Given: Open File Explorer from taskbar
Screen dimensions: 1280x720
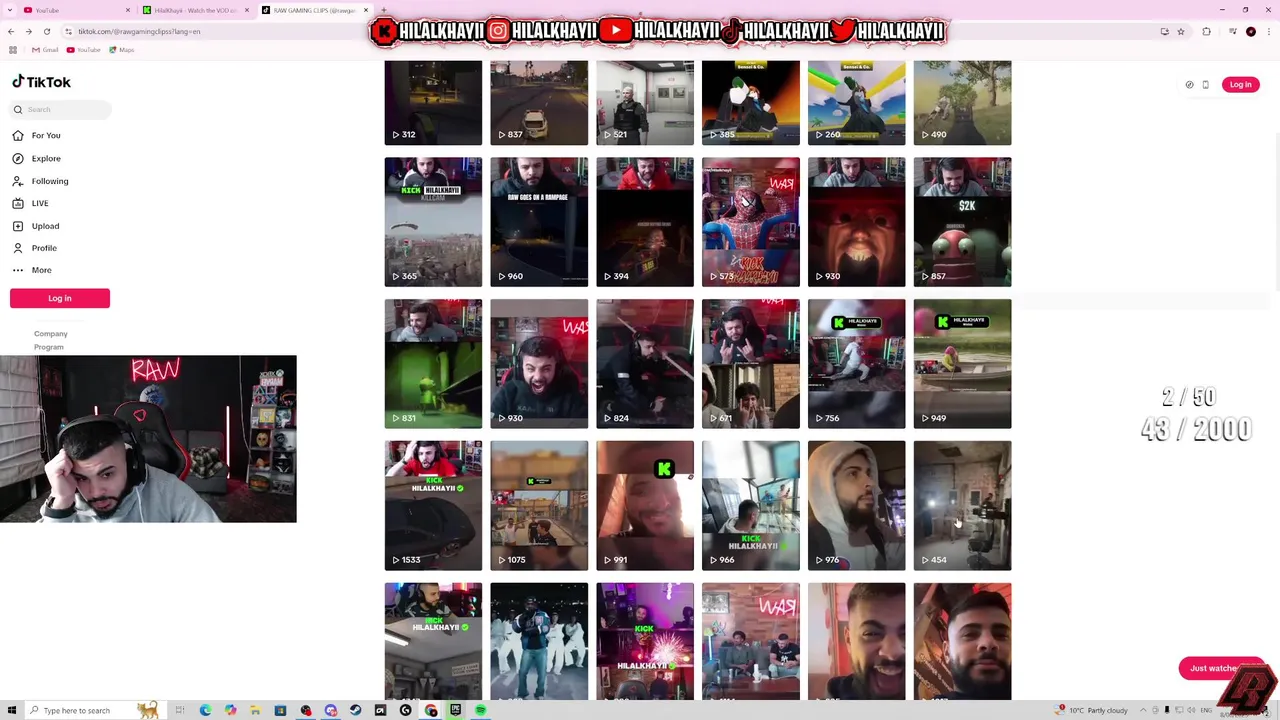Looking at the screenshot, I should pyautogui.click(x=255, y=710).
